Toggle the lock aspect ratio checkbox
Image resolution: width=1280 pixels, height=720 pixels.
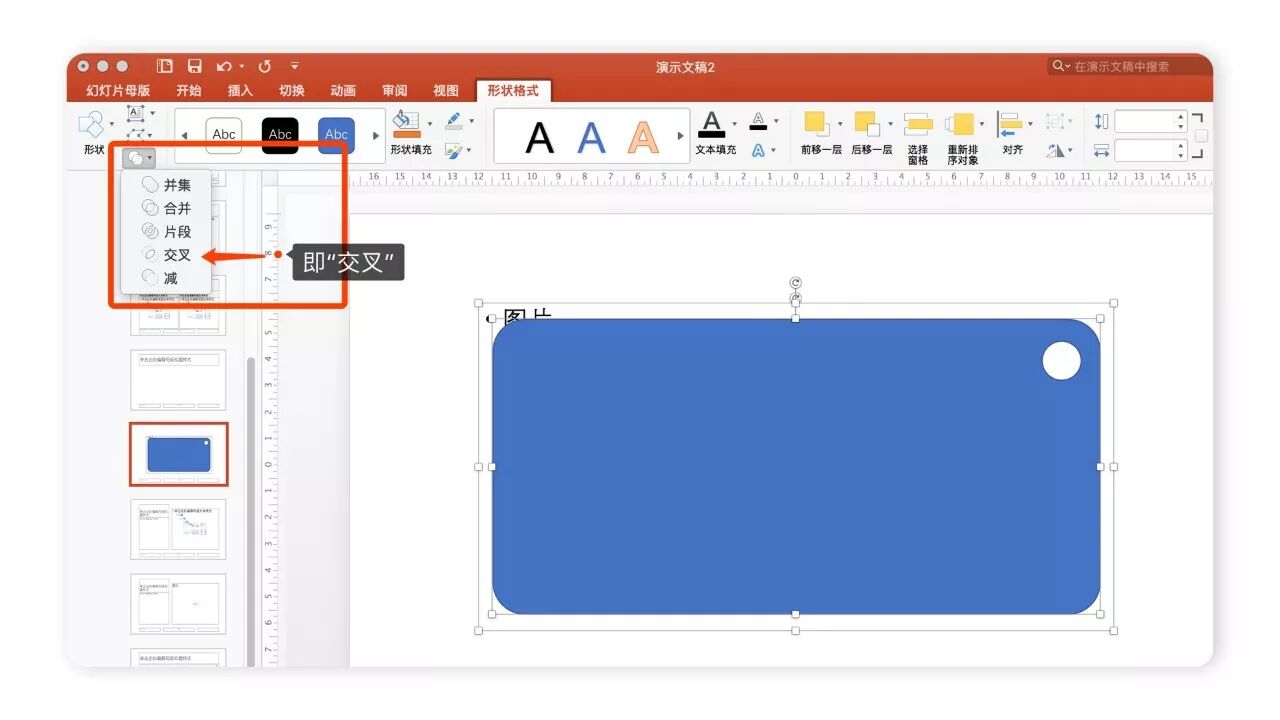[x=1201, y=136]
